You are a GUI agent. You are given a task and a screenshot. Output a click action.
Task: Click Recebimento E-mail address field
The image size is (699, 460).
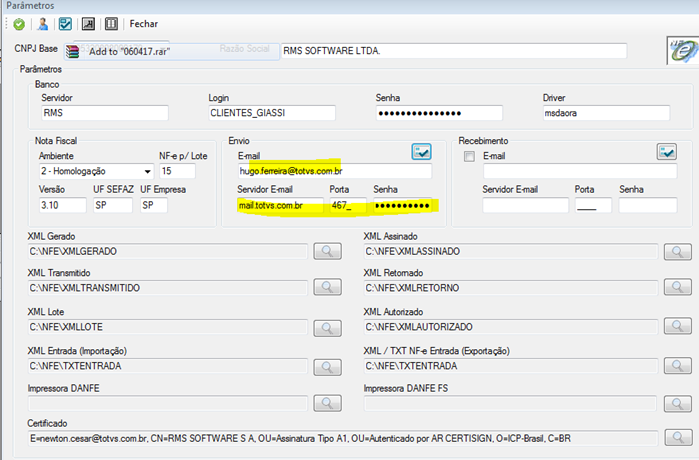coord(580,171)
